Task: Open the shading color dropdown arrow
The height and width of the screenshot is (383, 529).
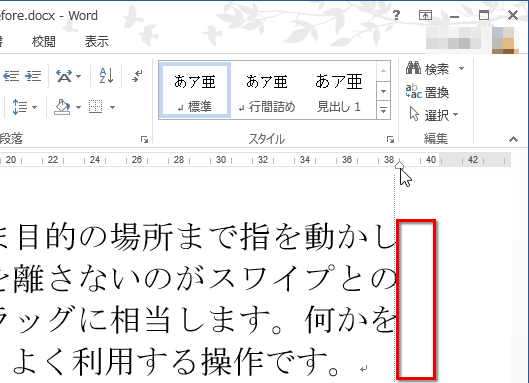Action: (78, 107)
